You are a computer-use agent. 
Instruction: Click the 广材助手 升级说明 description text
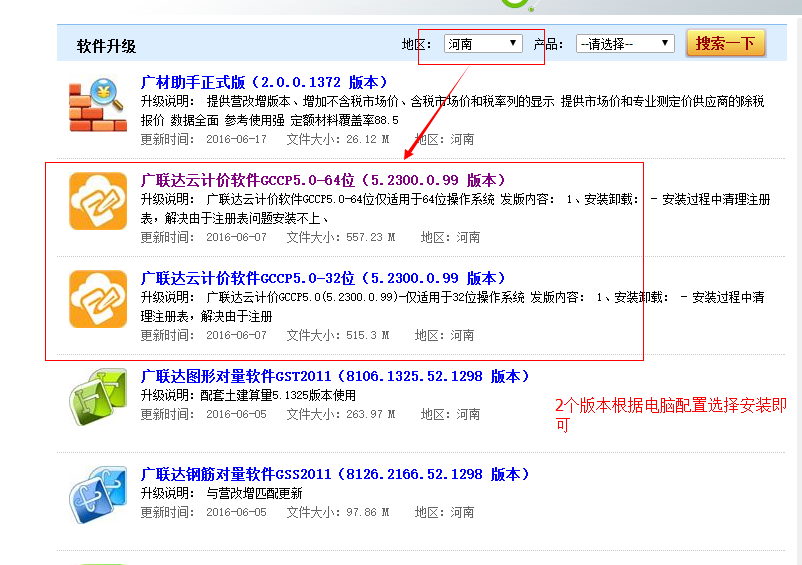(453, 111)
